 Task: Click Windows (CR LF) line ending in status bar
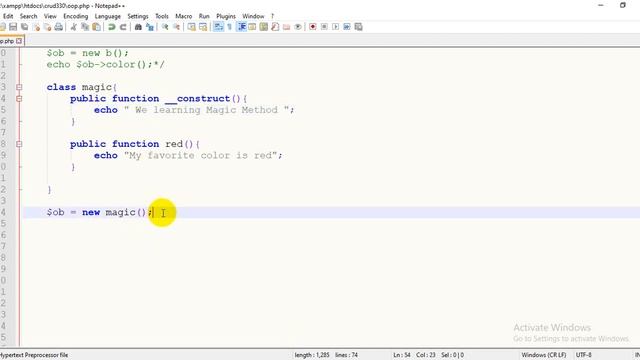click(x=544, y=355)
